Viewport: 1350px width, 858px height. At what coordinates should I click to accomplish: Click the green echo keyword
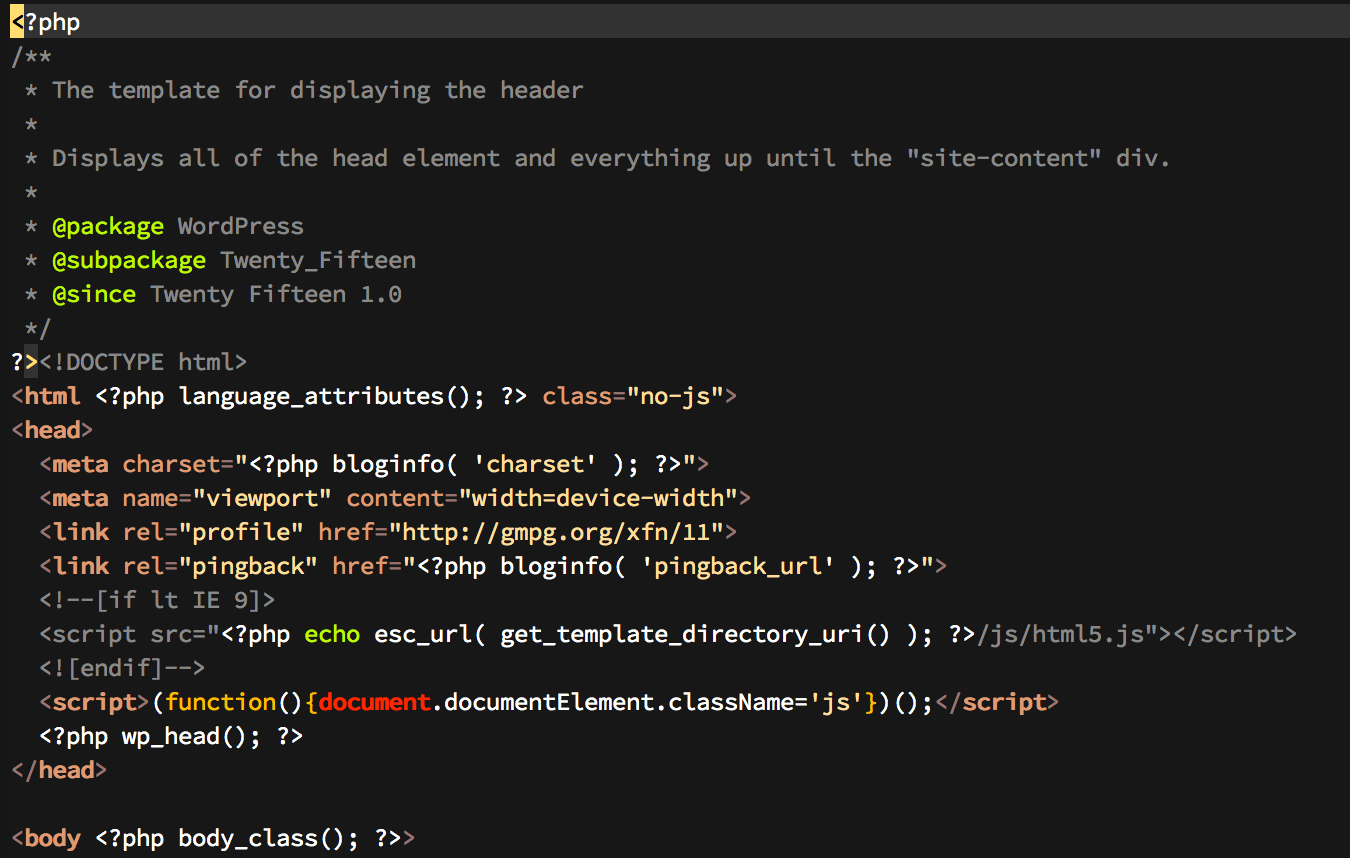point(332,633)
